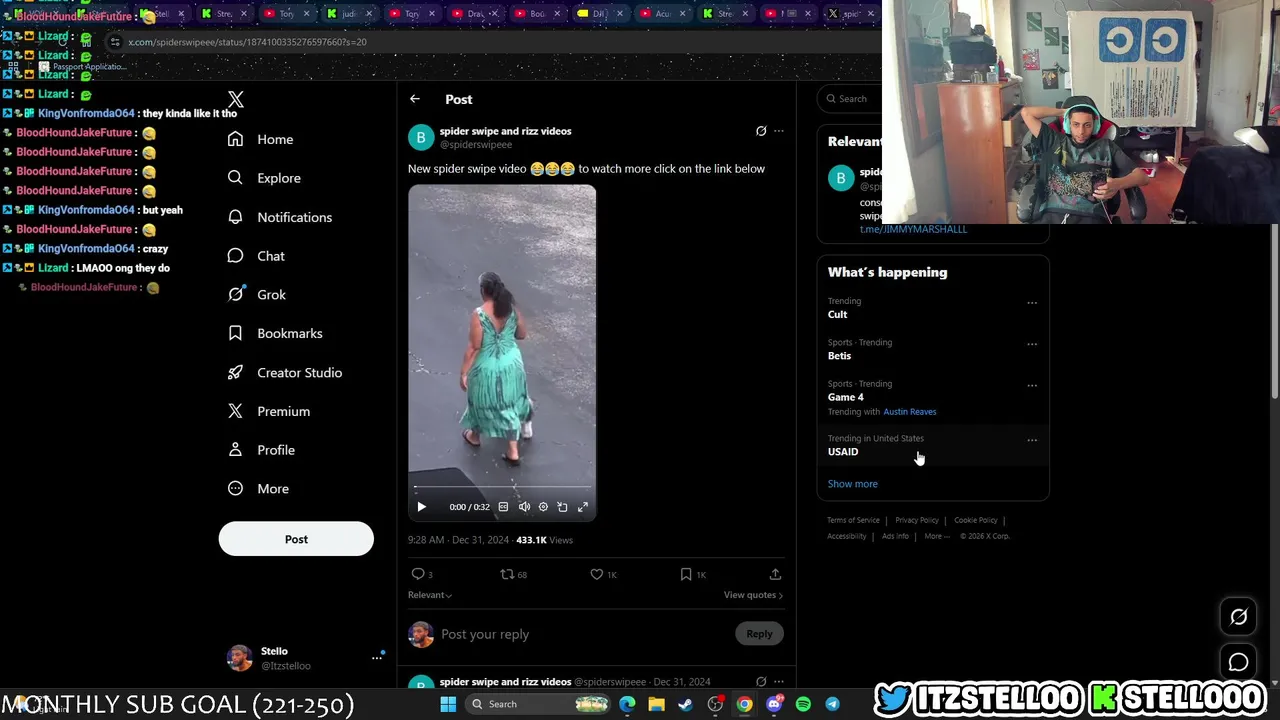This screenshot has width=1280, height=720.
Task: Open more options for Game 4 trend
Action: (1032, 385)
